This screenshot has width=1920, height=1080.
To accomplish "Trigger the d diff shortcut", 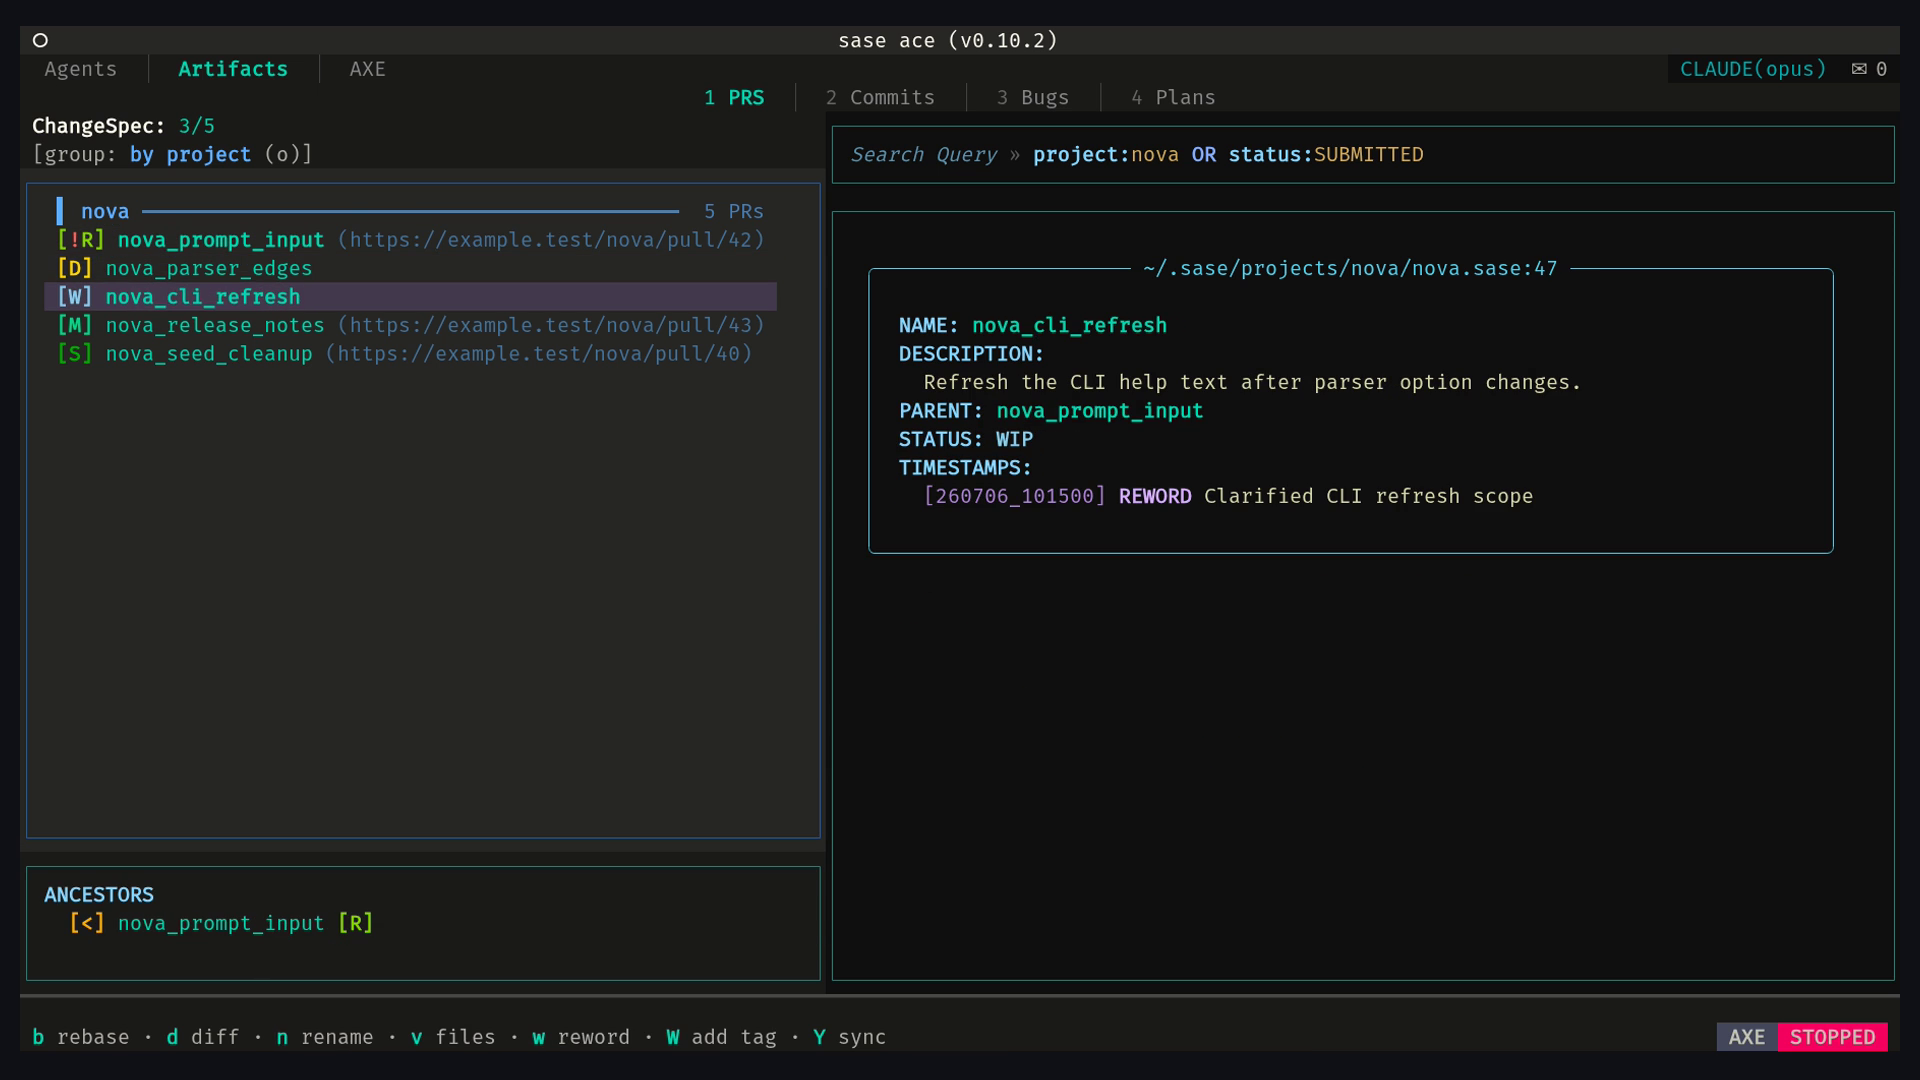I will click(x=203, y=1038).
